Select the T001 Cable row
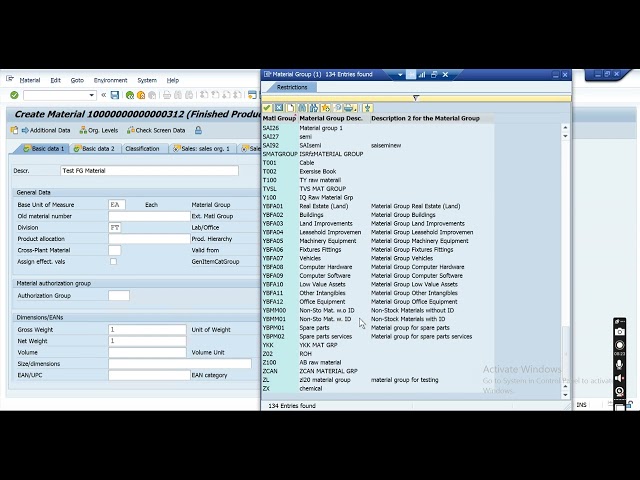 tap(378, 163)
